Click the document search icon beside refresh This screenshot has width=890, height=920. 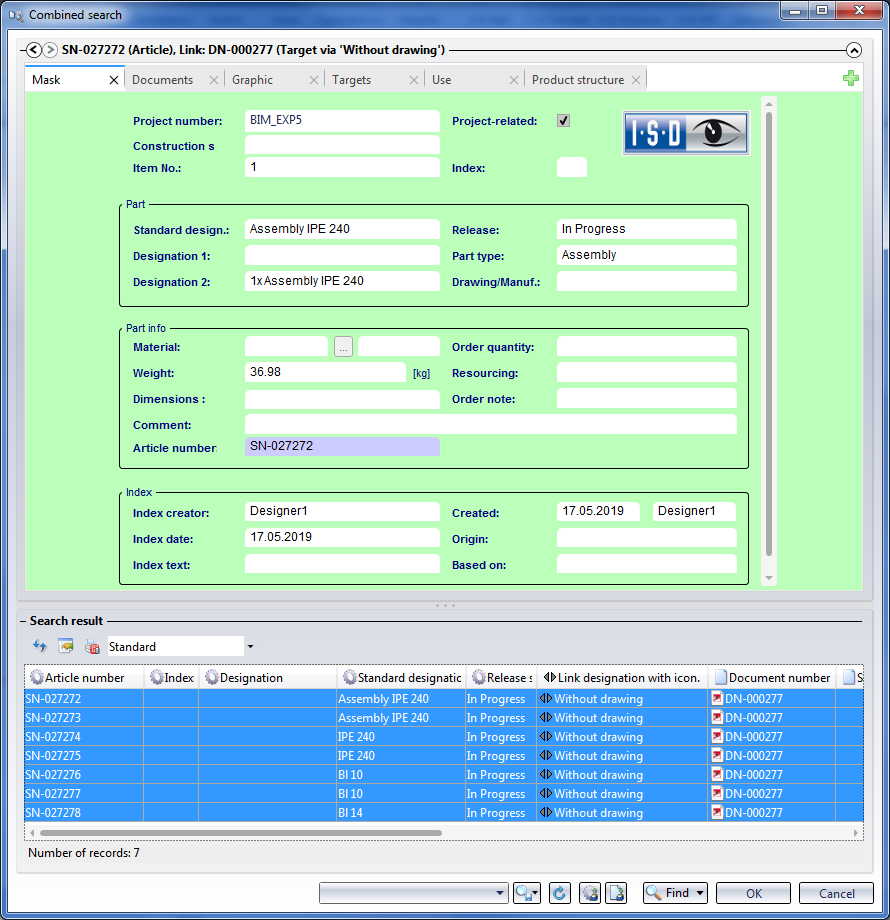[x=617, y=893]
